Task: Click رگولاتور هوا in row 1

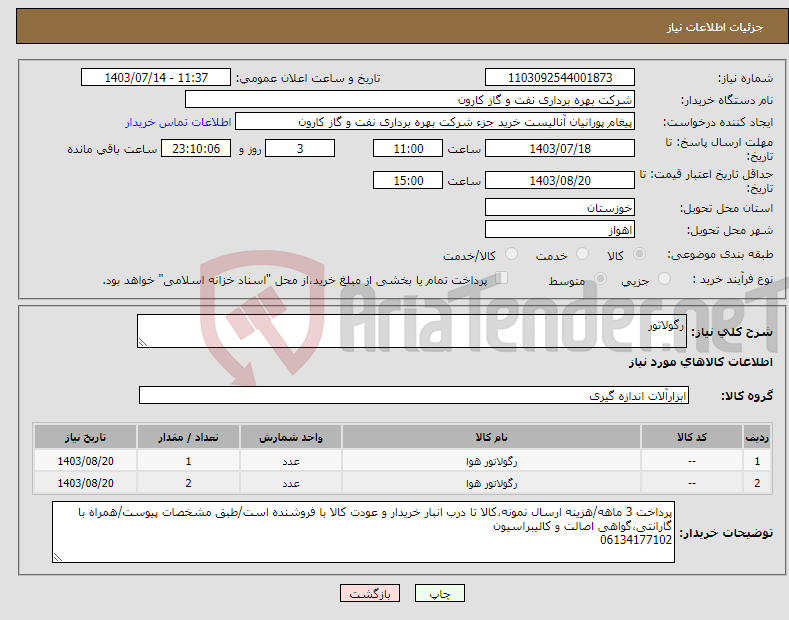Action: point(491,461)
